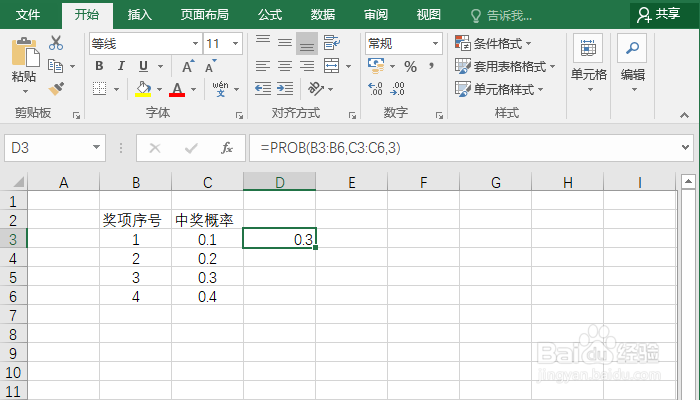The image size is (700, 400).
Task: Click the Paste clipboard icon
Action: click(25, 52)
